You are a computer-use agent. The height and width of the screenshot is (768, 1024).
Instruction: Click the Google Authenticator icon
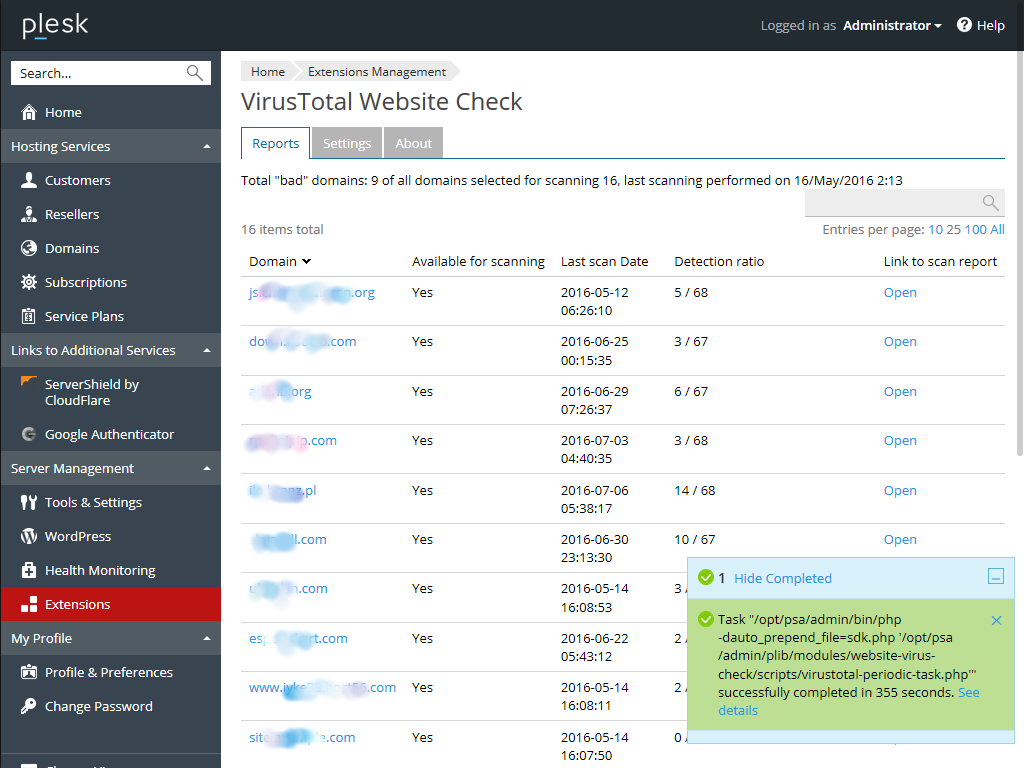coord(29,434)
